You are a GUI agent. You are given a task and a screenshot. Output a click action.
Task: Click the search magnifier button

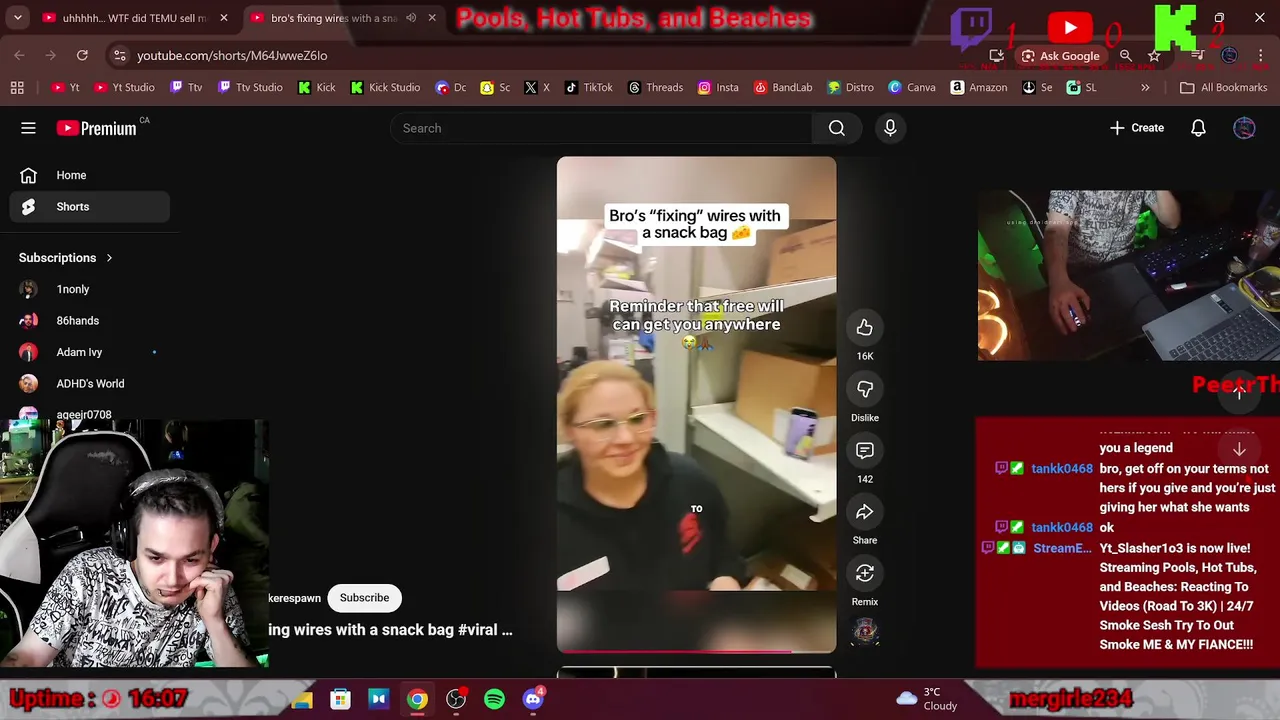(x=837, y=128)
